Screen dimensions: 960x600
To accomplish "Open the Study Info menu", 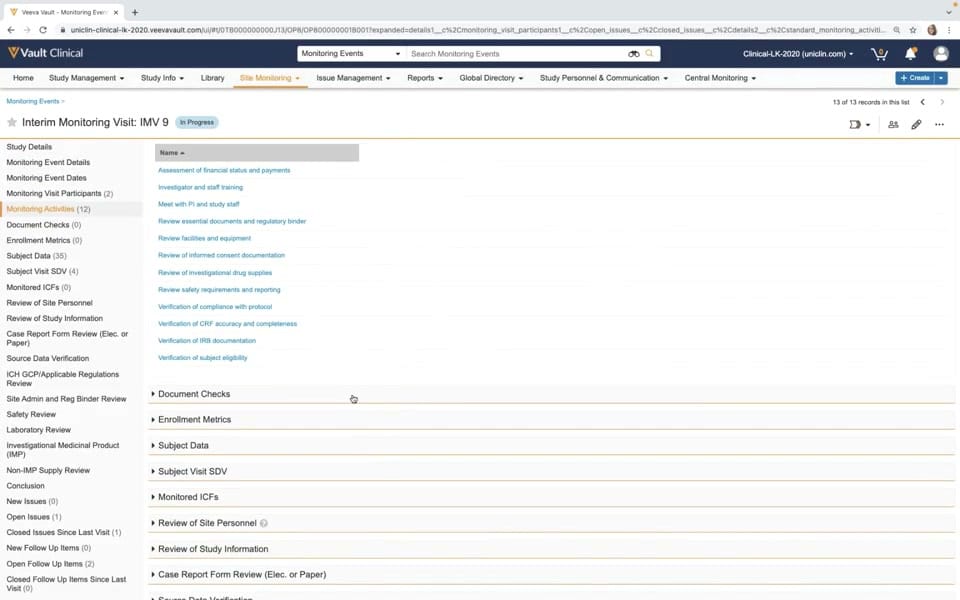I will coord(162,78).
